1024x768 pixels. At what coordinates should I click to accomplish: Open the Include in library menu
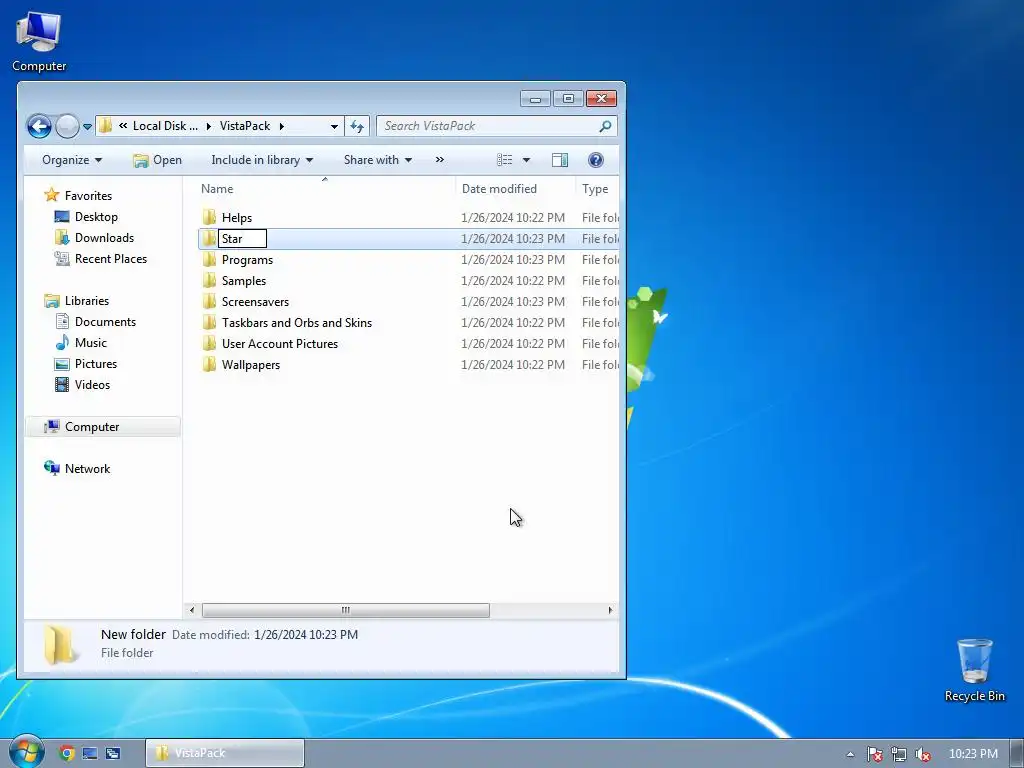coord(262,160)
